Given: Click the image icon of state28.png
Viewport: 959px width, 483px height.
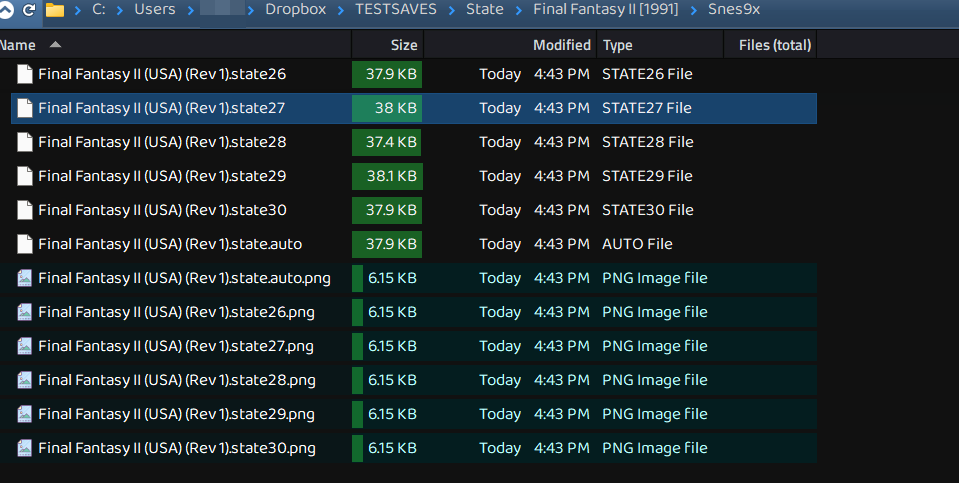Looking at the screenshot, I should (25, 380).
